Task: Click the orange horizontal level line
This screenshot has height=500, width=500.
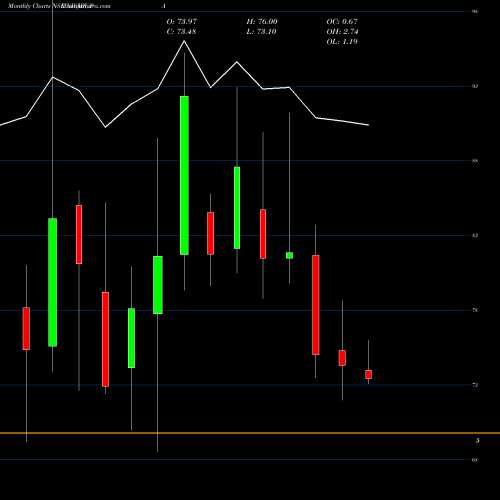Action: (x=250, y=433)
